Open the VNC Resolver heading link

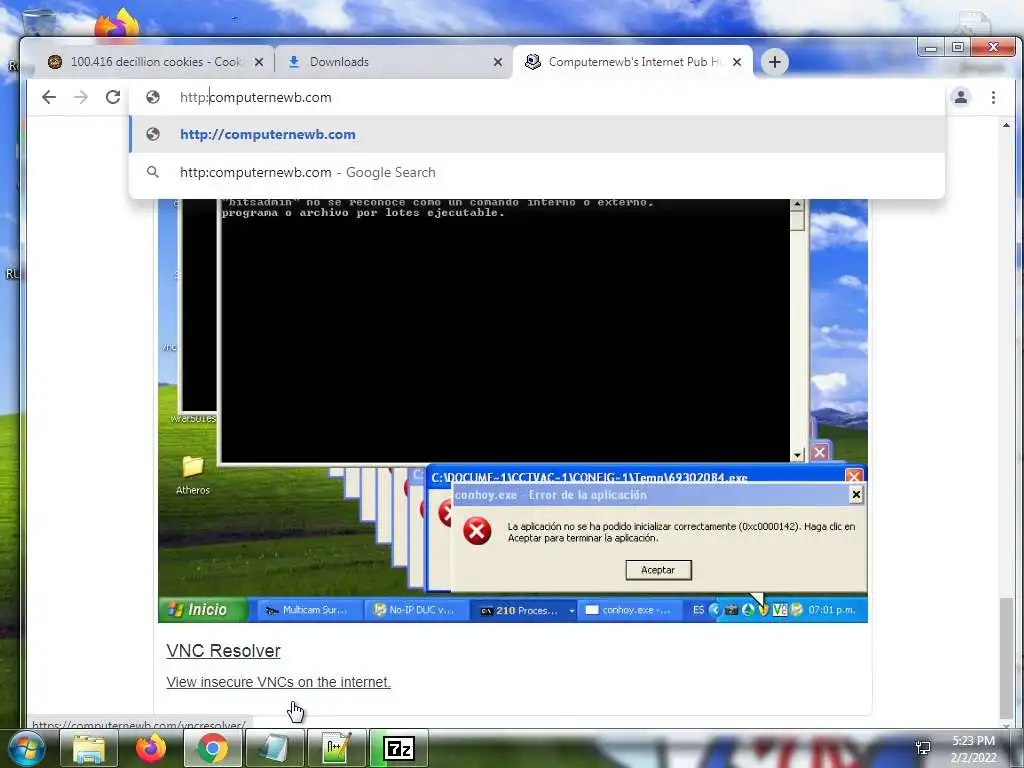click(223, 650)
